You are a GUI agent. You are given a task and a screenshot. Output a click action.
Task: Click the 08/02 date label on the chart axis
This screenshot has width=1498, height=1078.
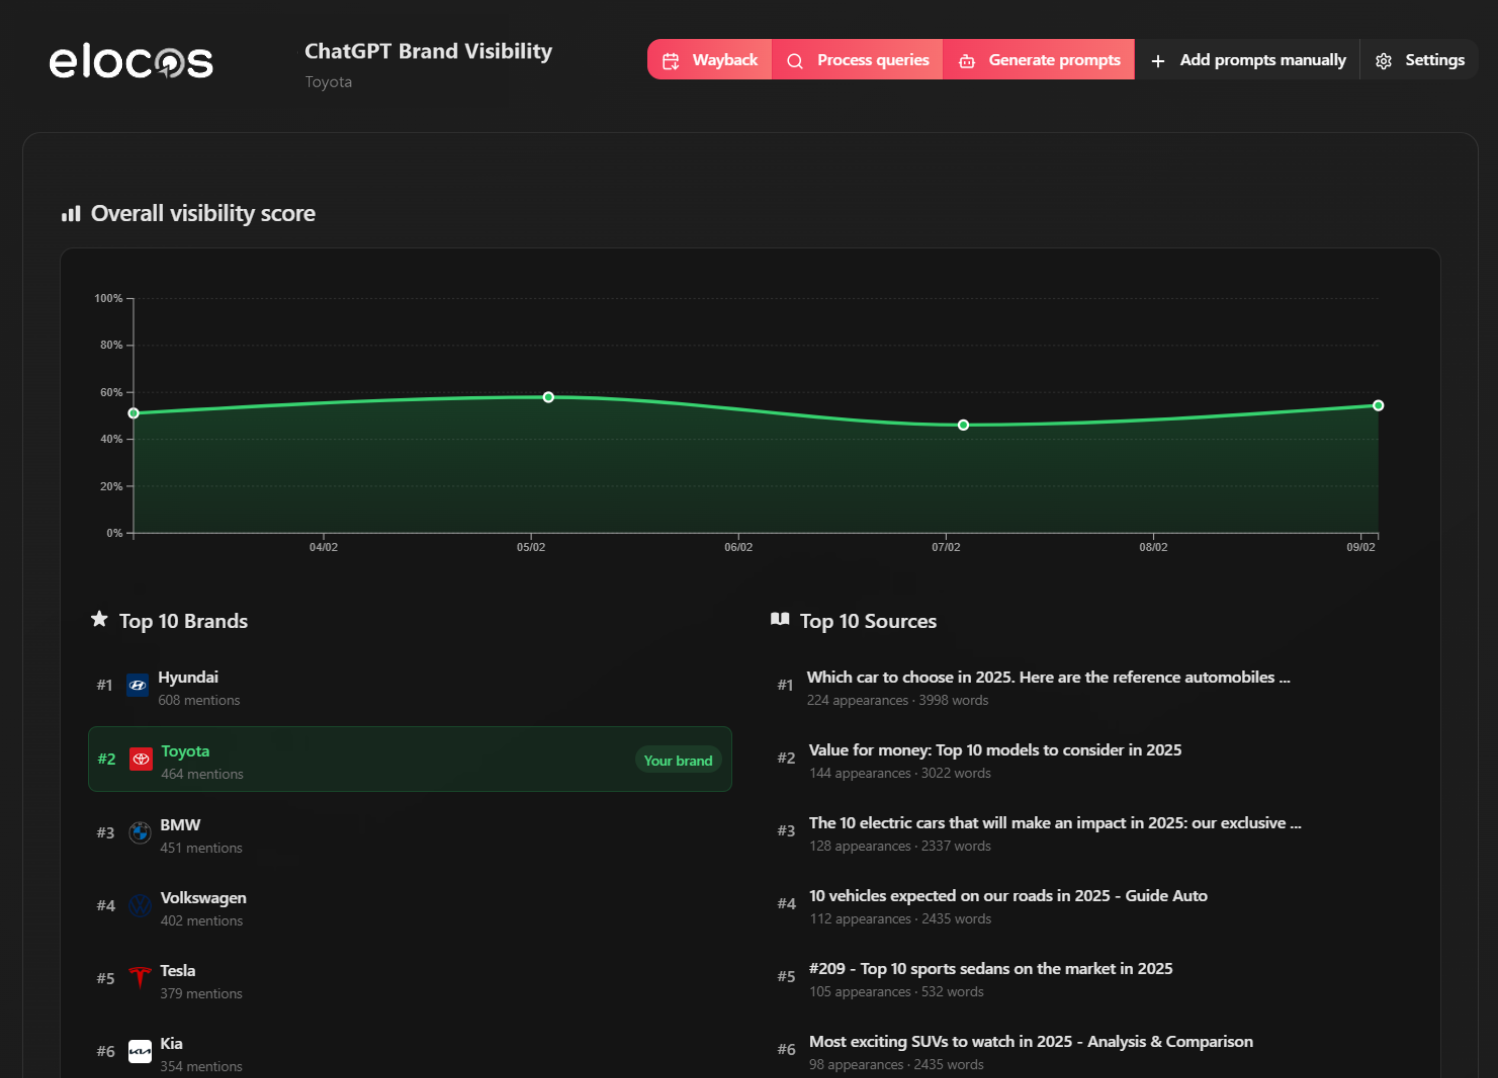(1153, 547)
